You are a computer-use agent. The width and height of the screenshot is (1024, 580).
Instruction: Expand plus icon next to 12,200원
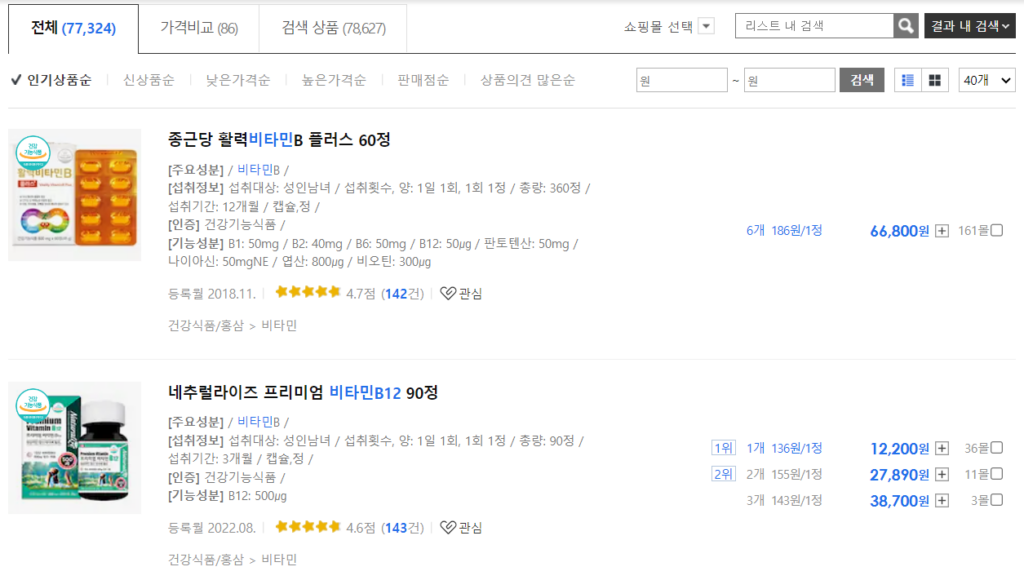tap(942, 448)
